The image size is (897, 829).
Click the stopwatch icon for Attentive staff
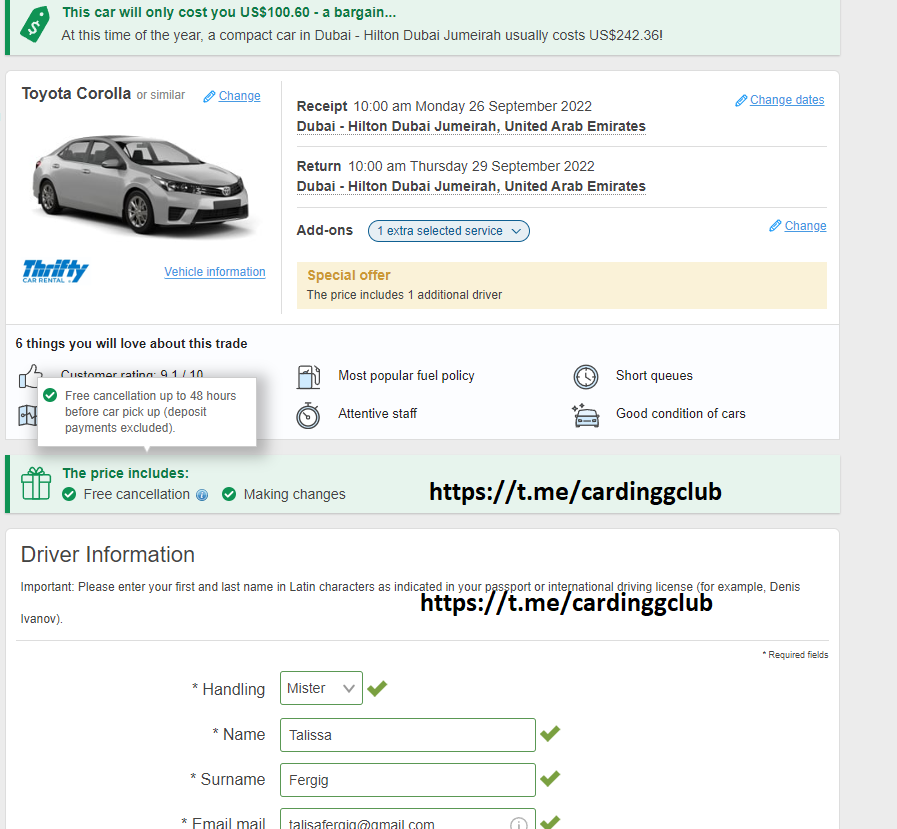(308, 415)
